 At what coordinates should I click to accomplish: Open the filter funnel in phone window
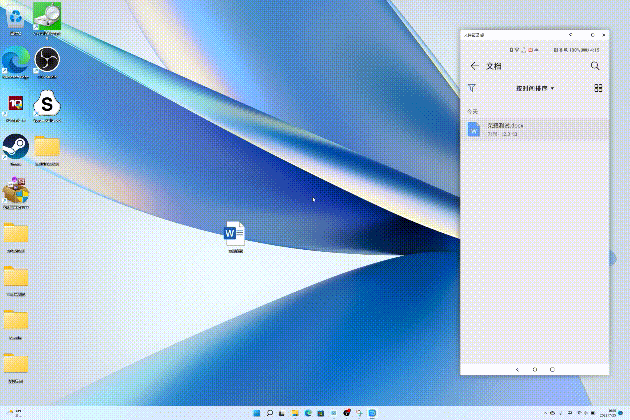[x=472, y=88]
